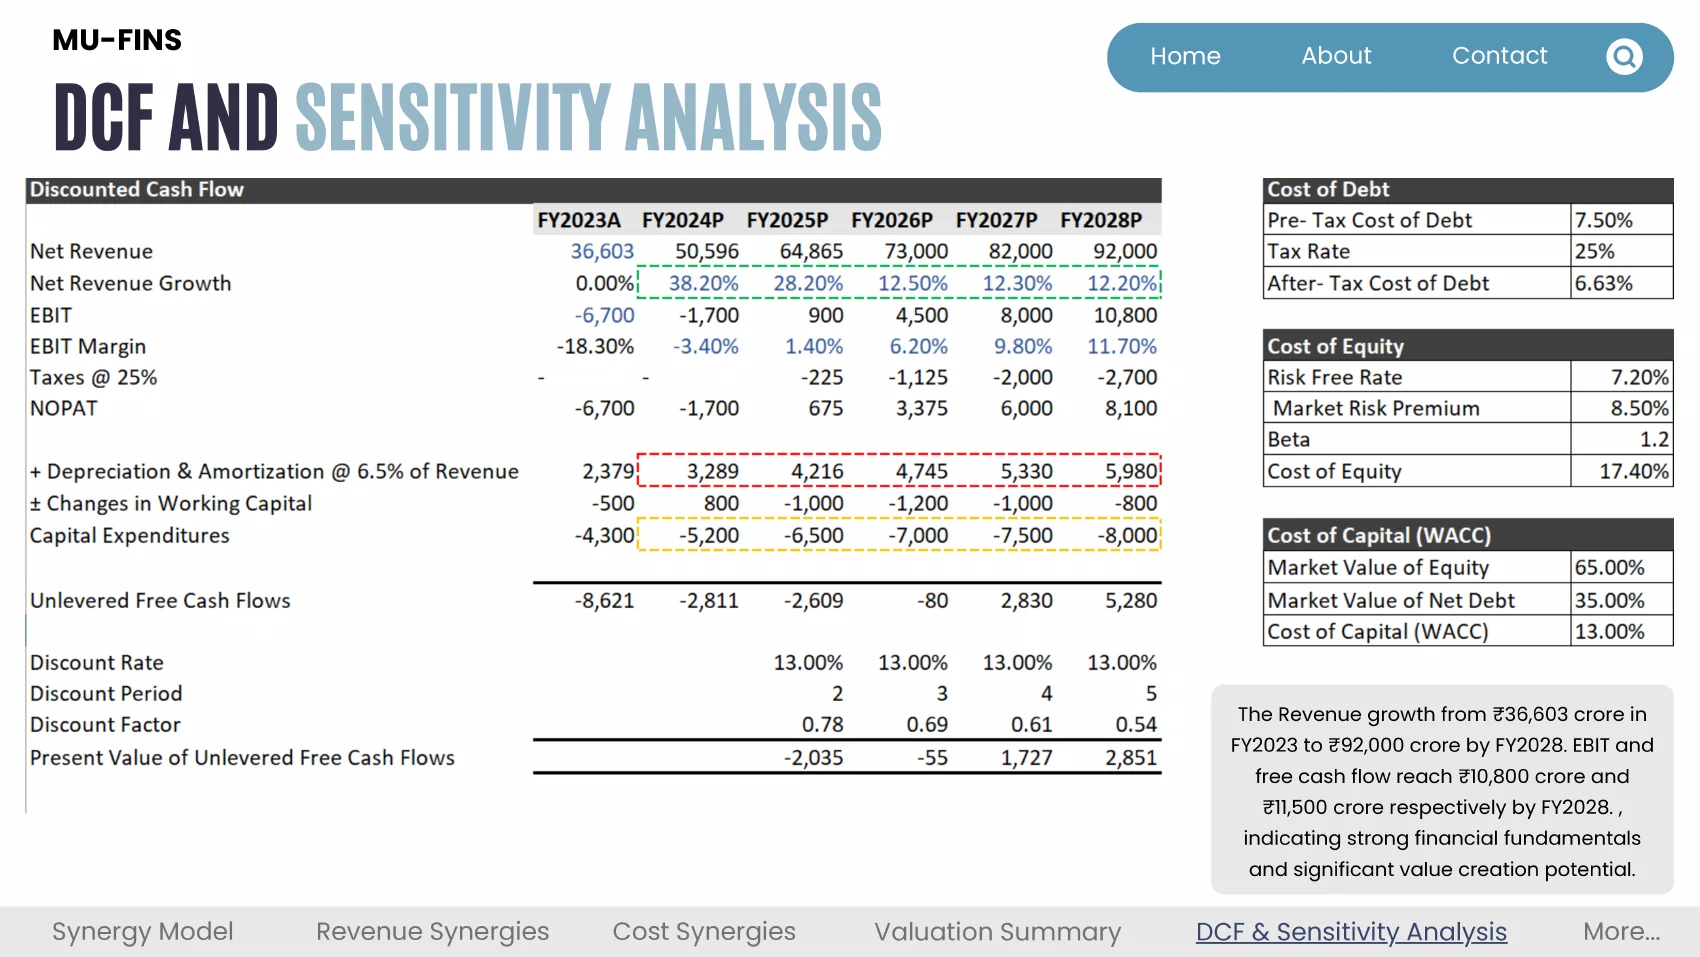
Task: Select the FY2023A net revenue value 36,603
Action: [x=602, y=251]
